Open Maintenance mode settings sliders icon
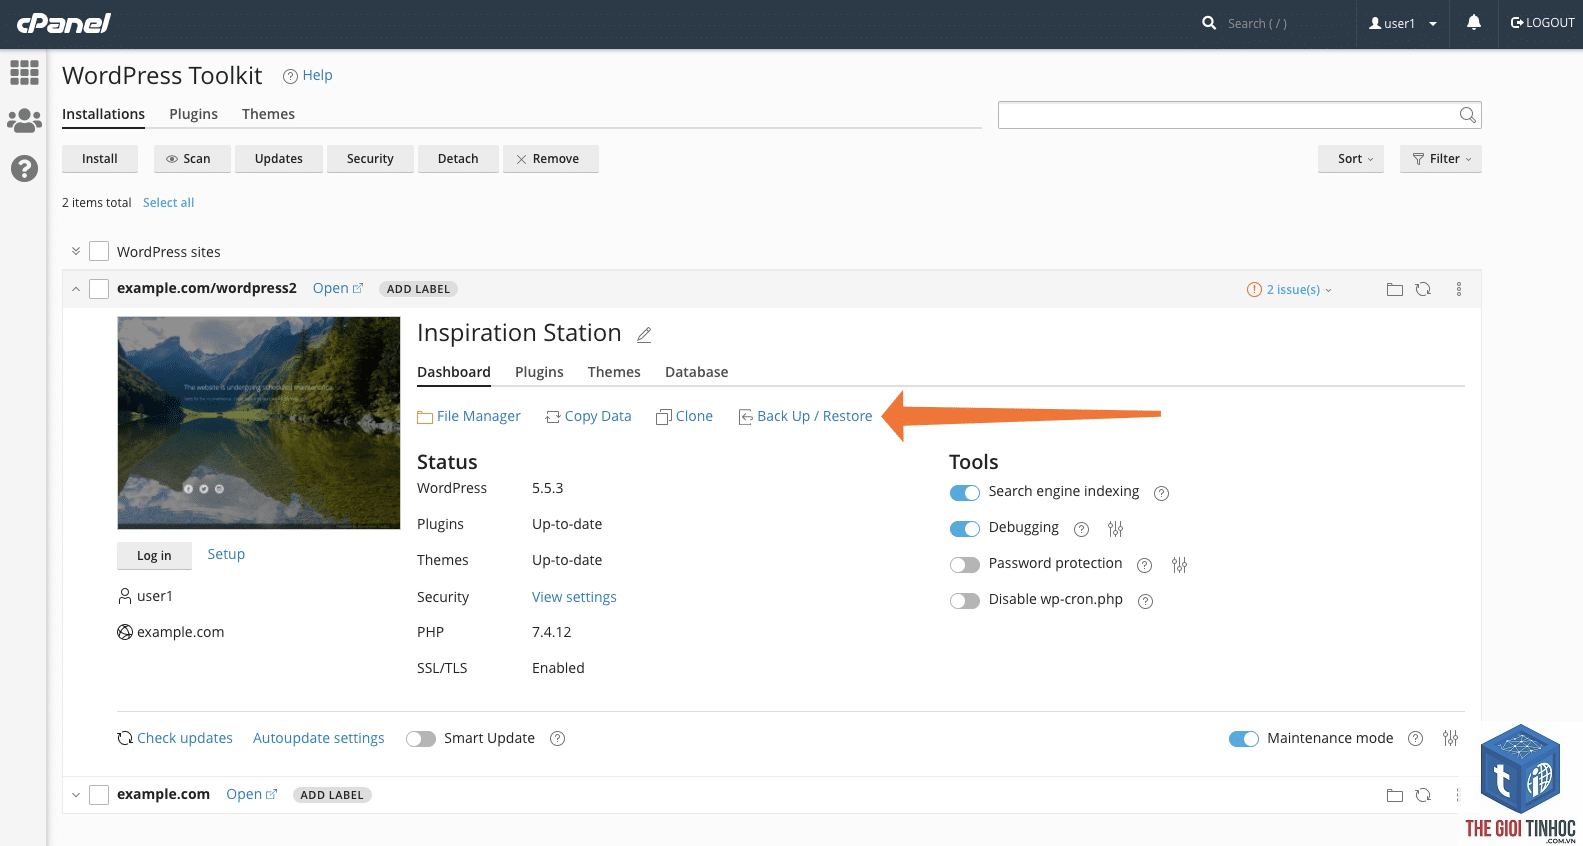1583x846 pixels. tap(1451, 738)
